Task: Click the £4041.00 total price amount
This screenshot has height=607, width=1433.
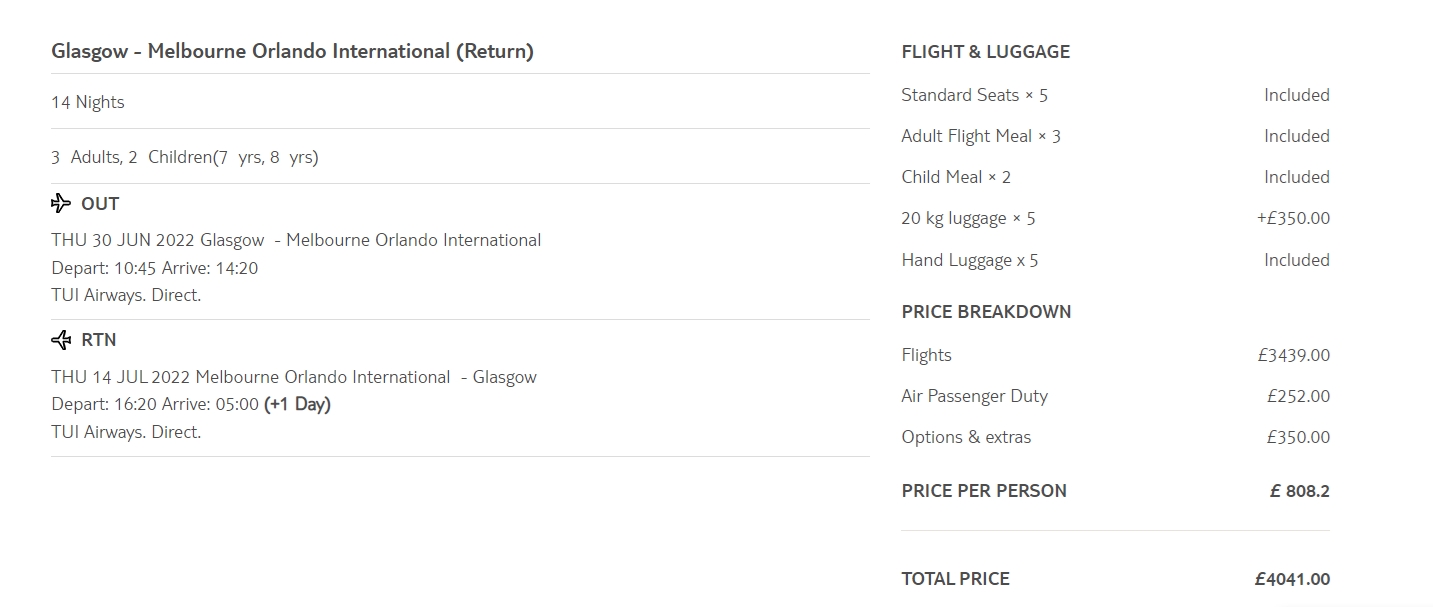Action: (1292, 579)
